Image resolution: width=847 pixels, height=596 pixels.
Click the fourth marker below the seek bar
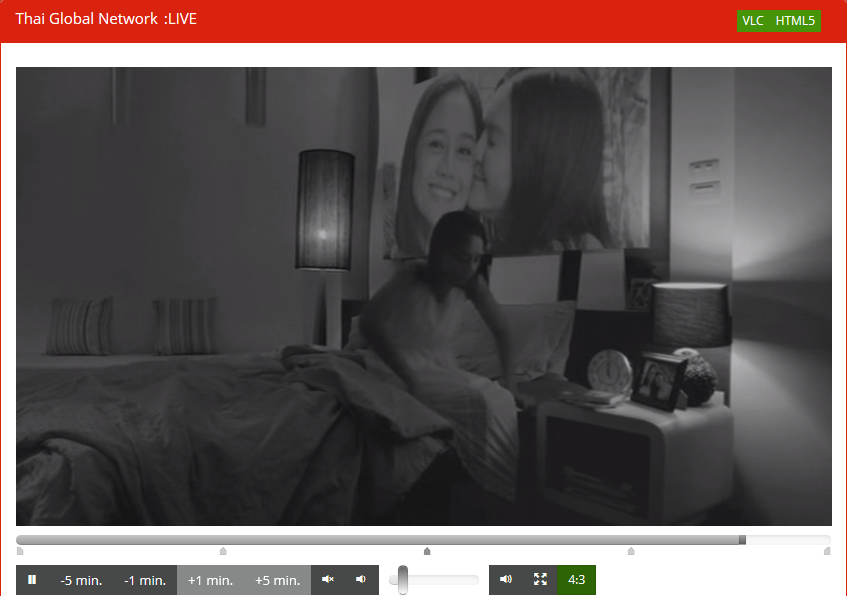click(x=631, y=551)
